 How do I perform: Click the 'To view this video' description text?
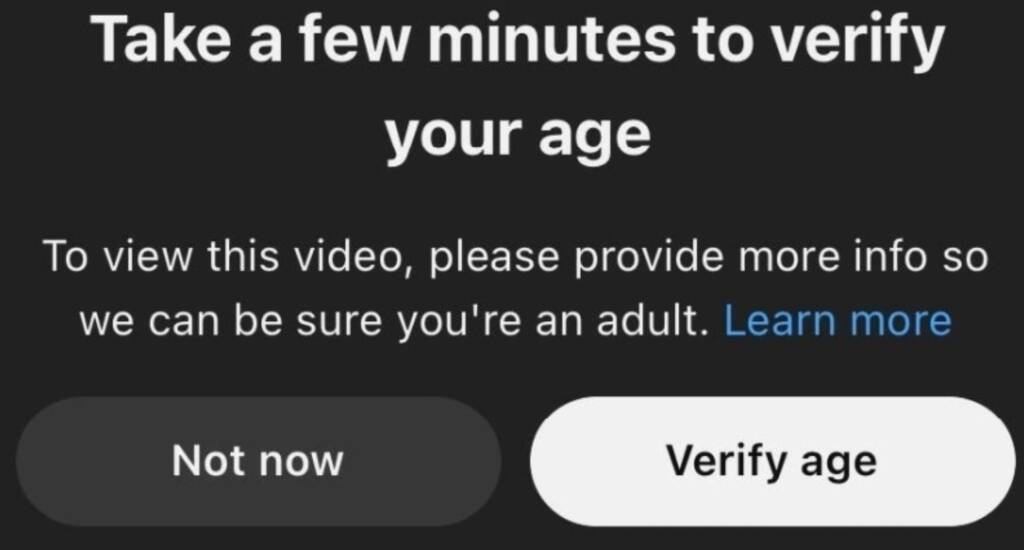(x=228, y=256)
